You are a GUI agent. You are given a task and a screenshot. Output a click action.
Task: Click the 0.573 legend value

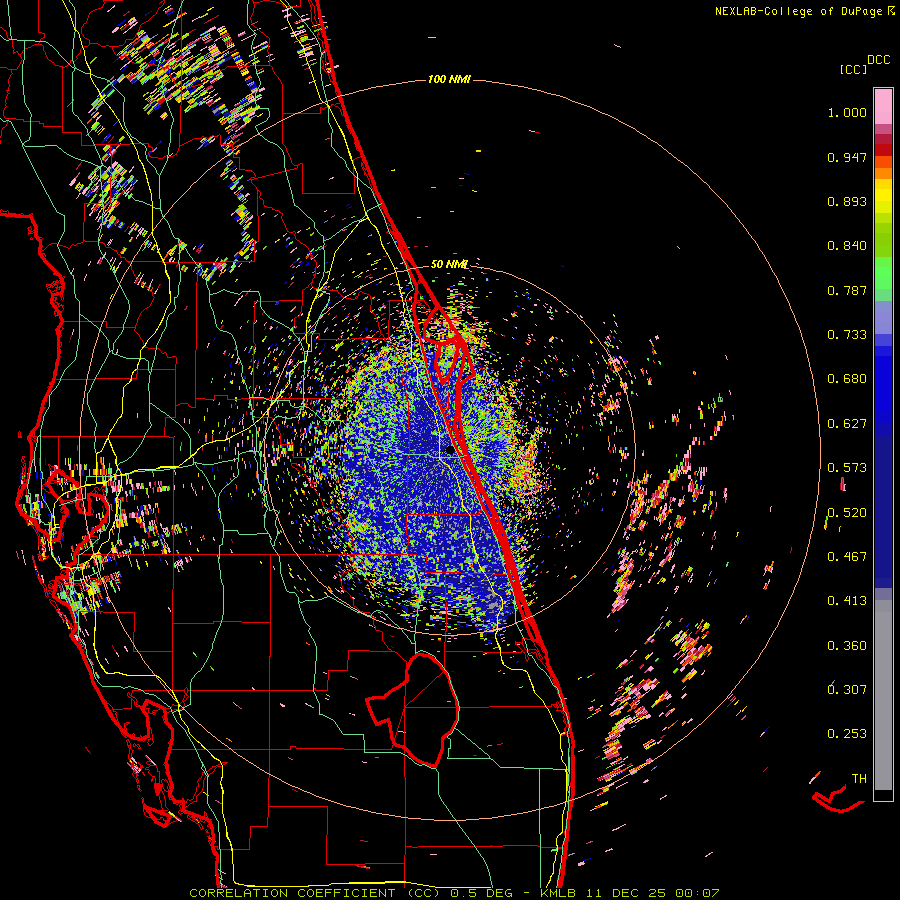tap(847, 468)
